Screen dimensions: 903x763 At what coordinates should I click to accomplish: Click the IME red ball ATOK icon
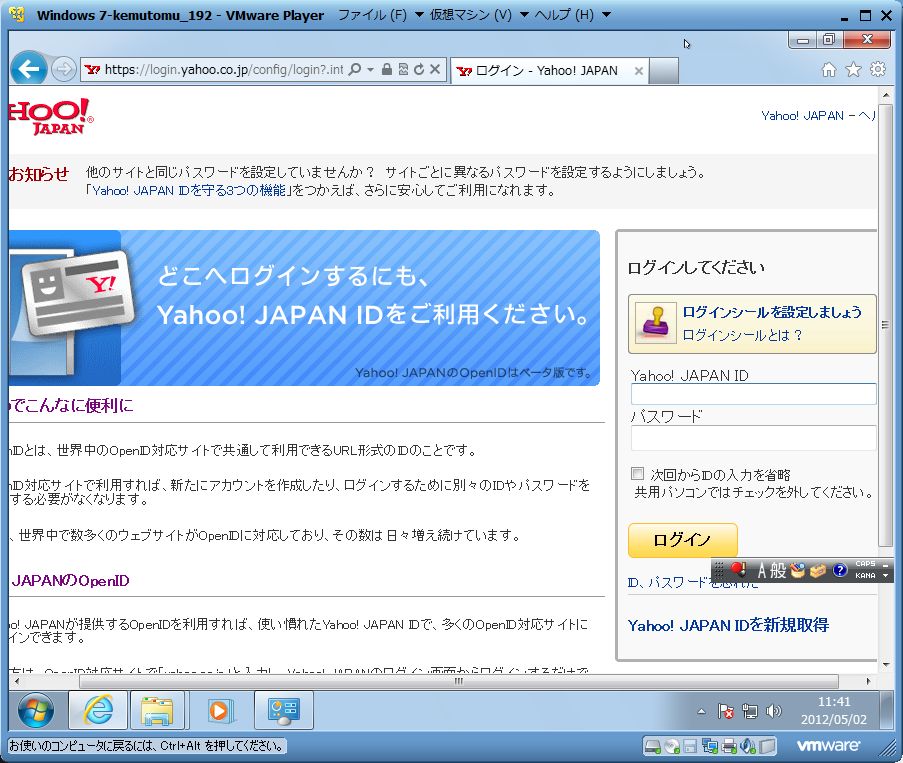738,570
